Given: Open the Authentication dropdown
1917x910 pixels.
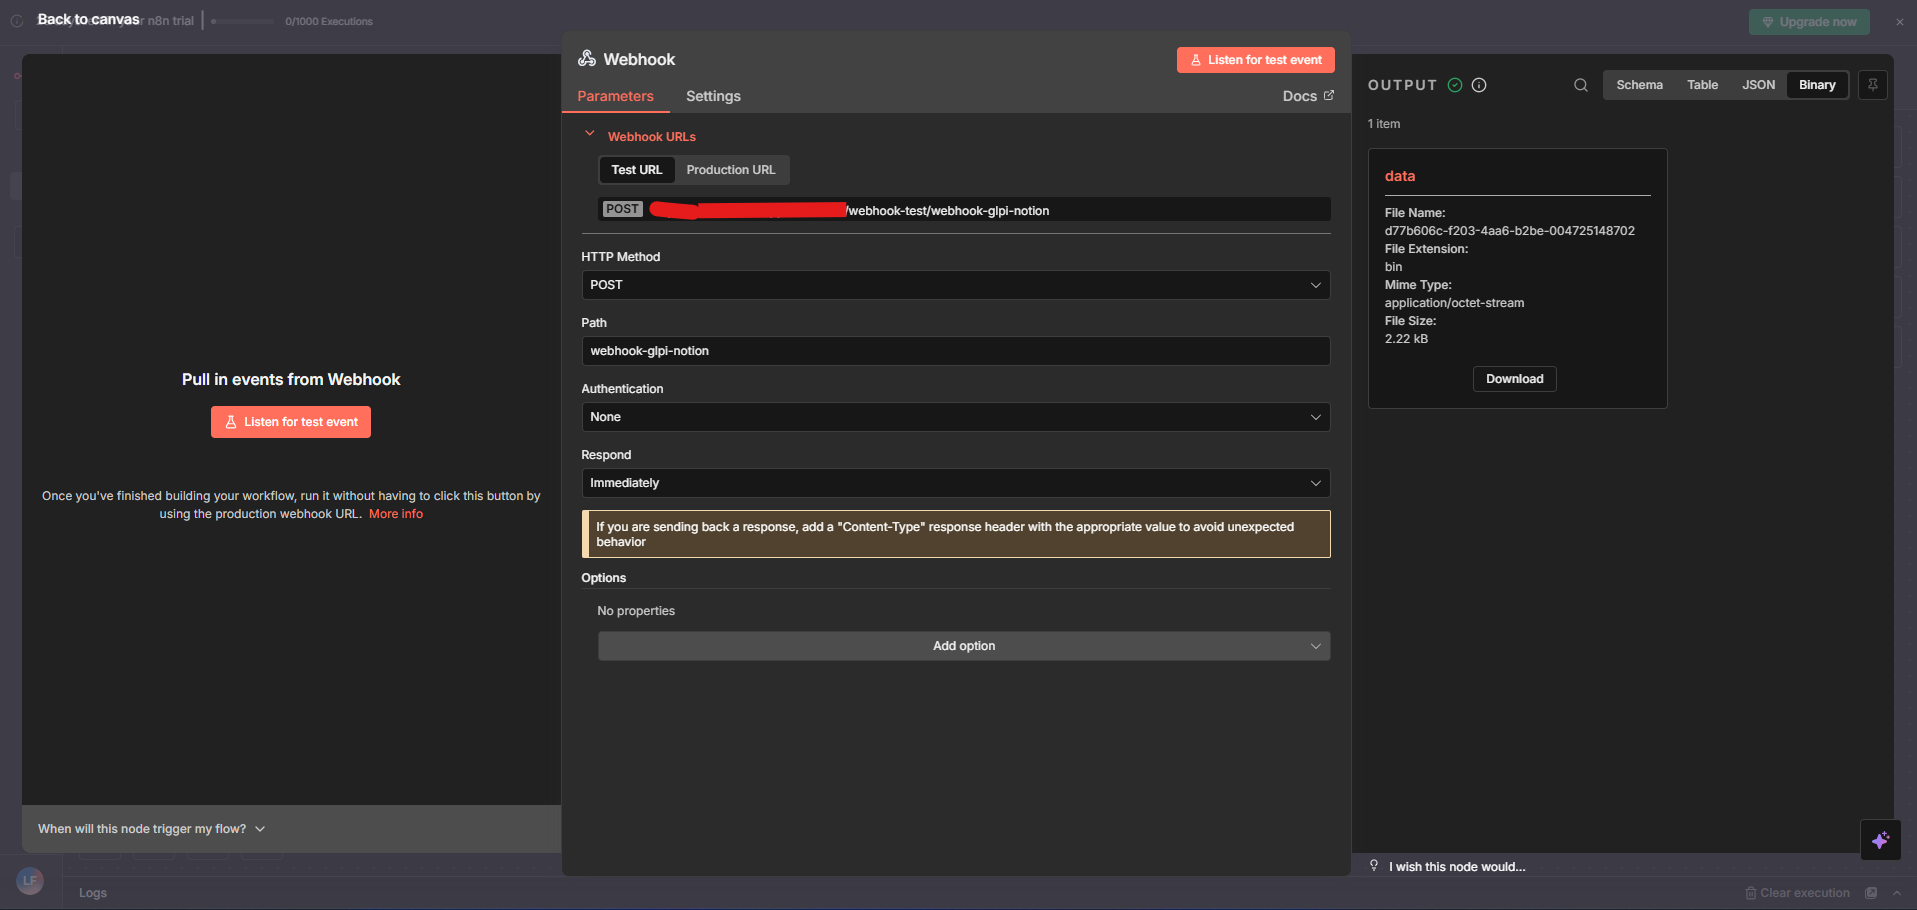Looking at the screenshot, I should point(955,417).
